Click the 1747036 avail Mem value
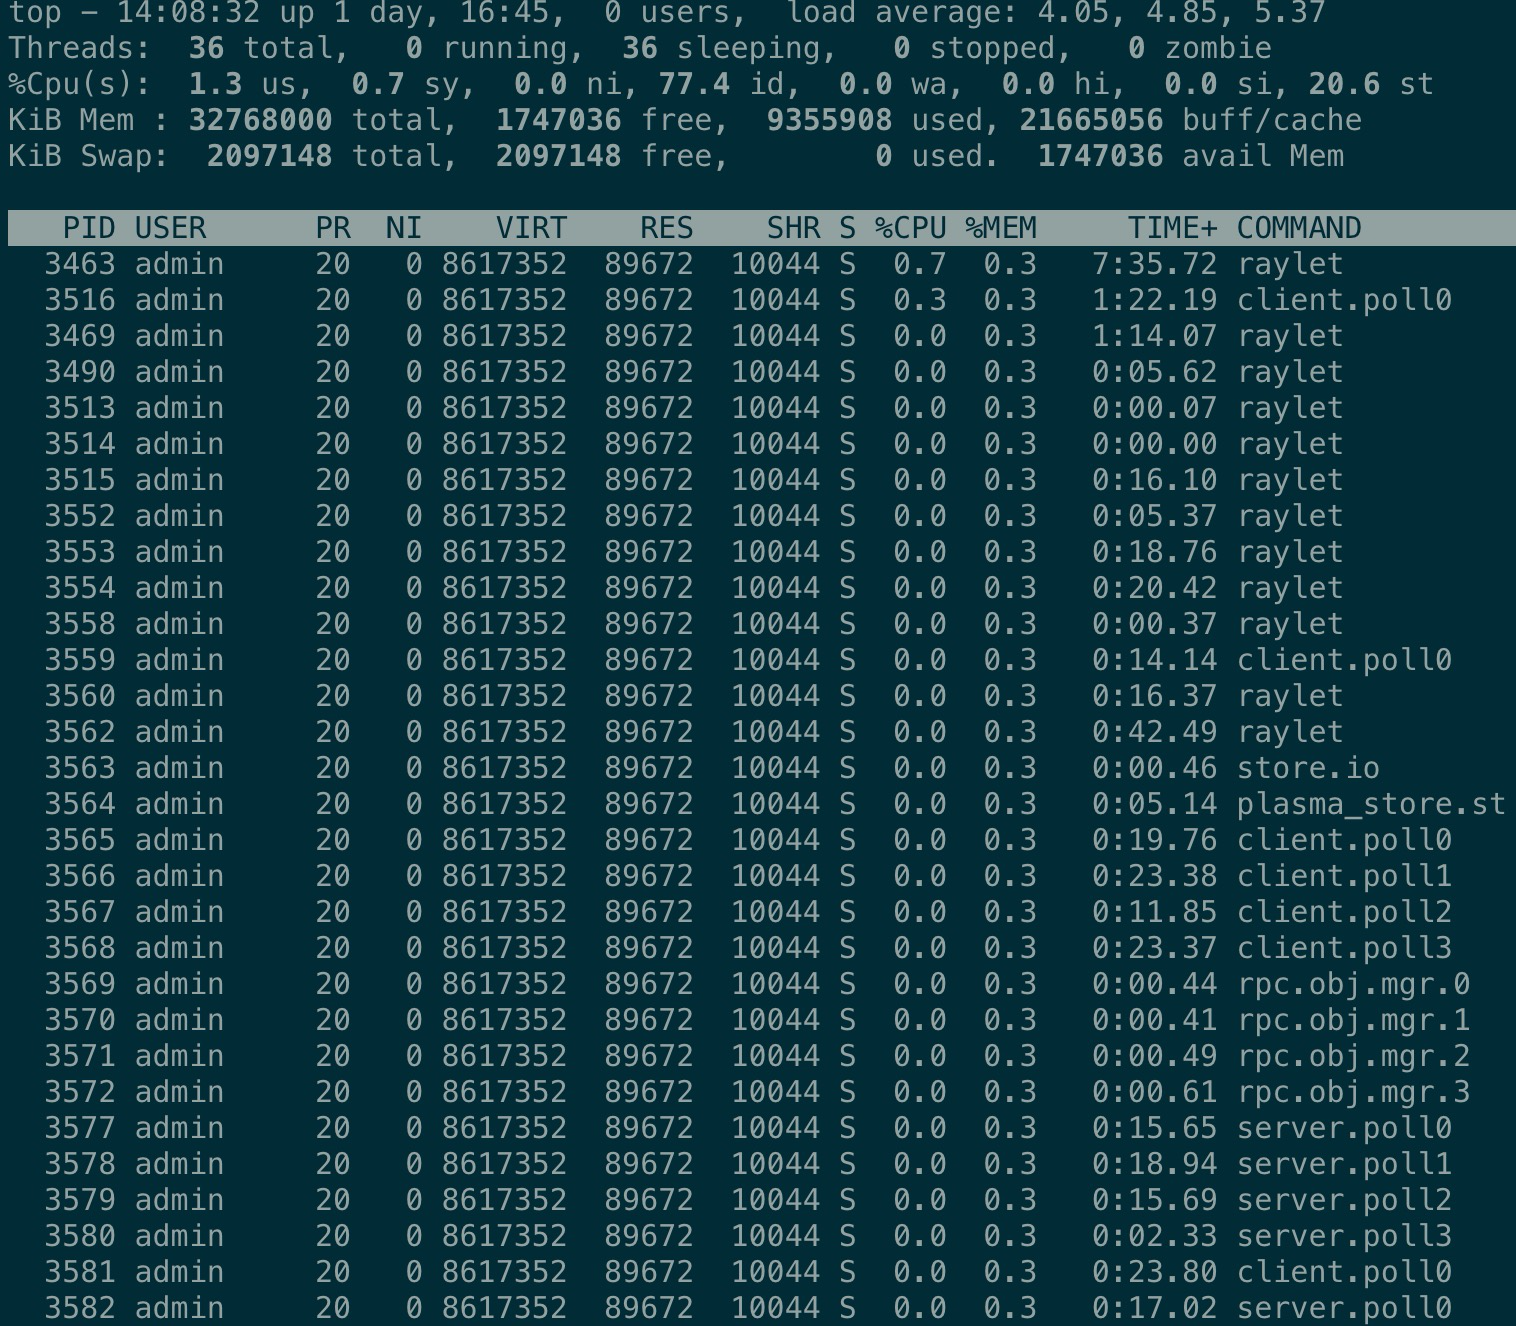 pos(1100,156)
